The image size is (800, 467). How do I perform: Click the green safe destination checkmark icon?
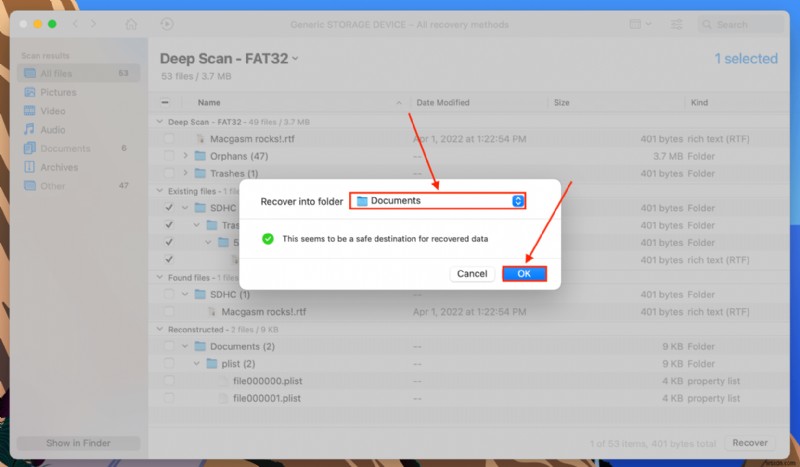267,238
